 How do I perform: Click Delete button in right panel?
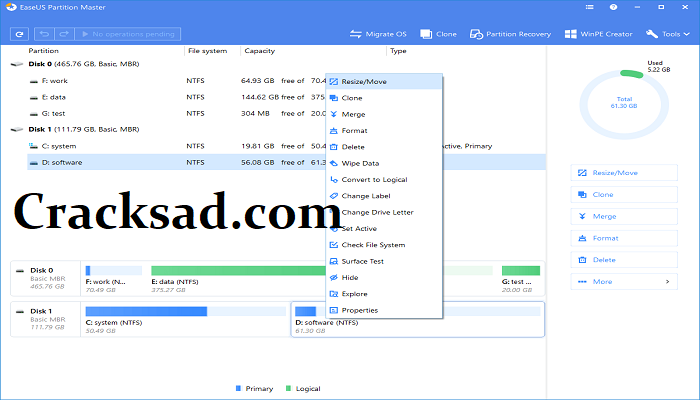point(624,260)
